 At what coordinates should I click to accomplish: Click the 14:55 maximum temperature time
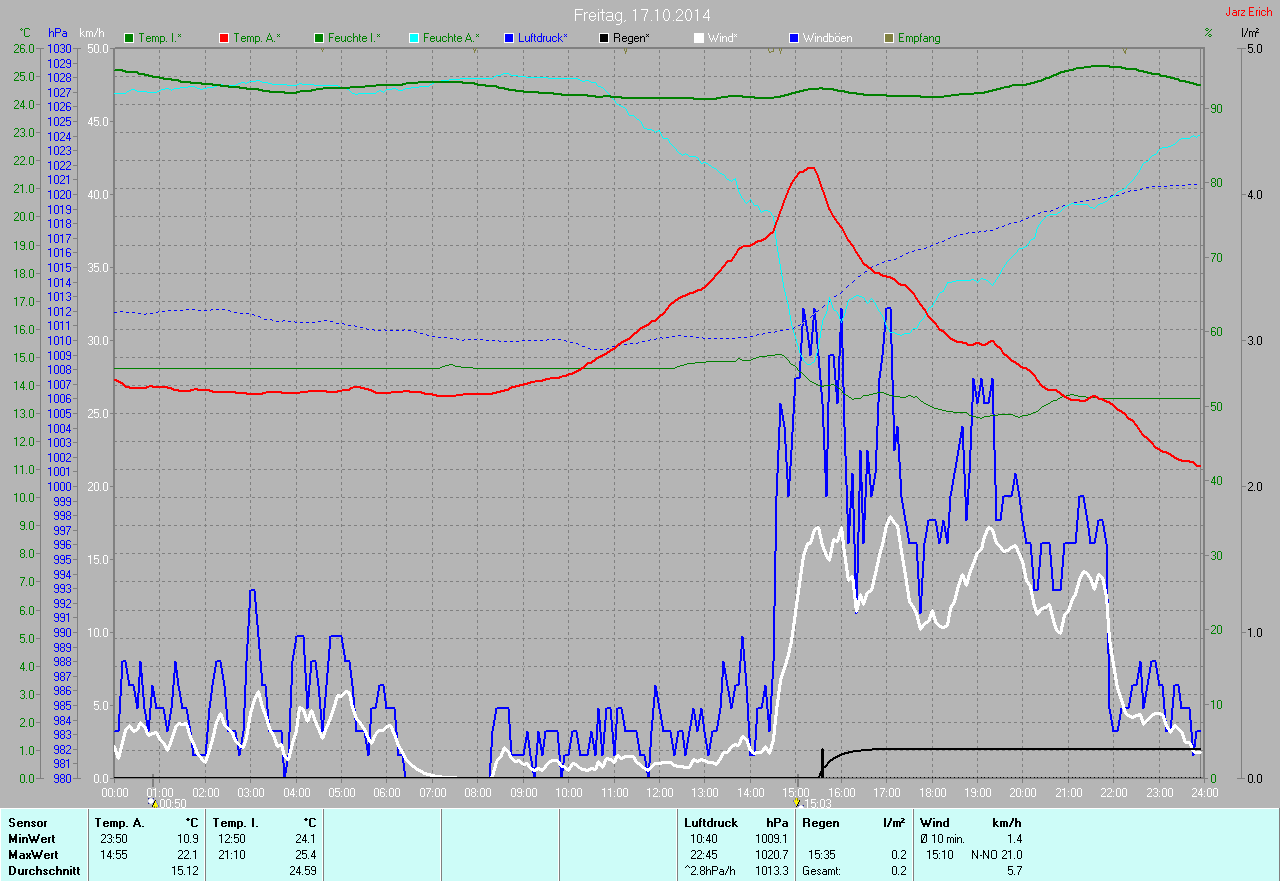point(114,855)
